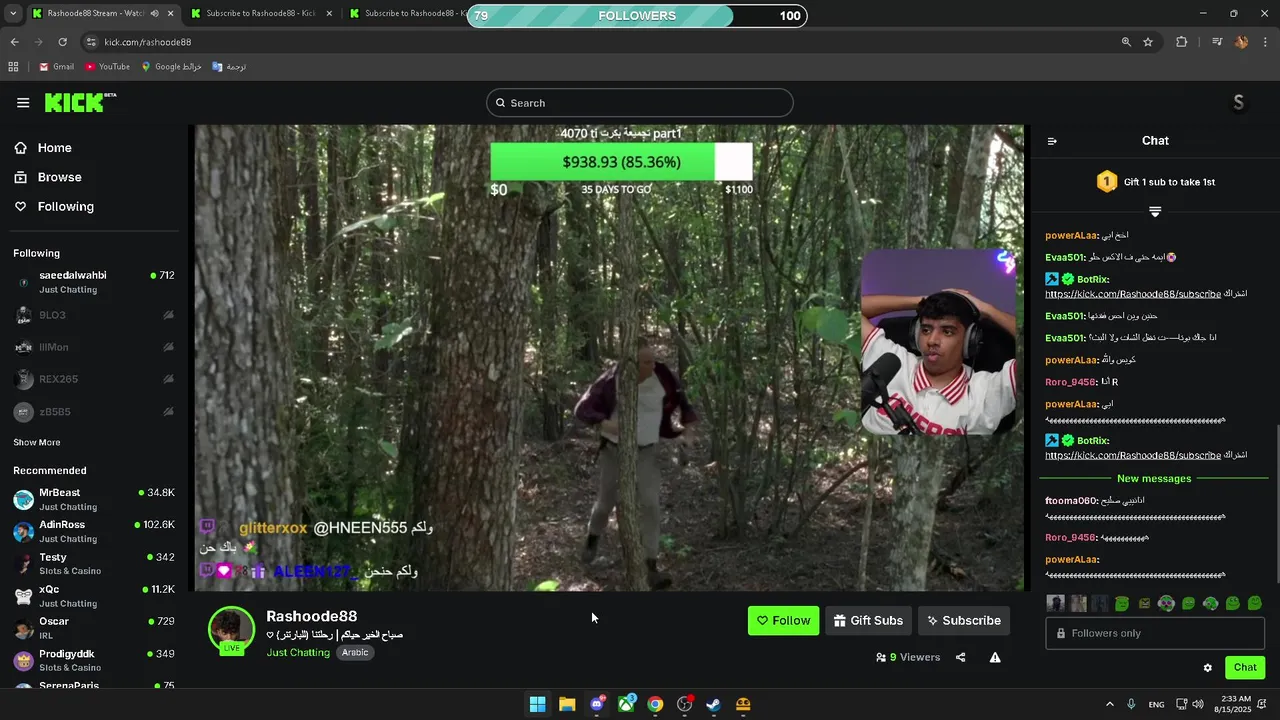Toggle follow on Rashoode88

(783, 621)
